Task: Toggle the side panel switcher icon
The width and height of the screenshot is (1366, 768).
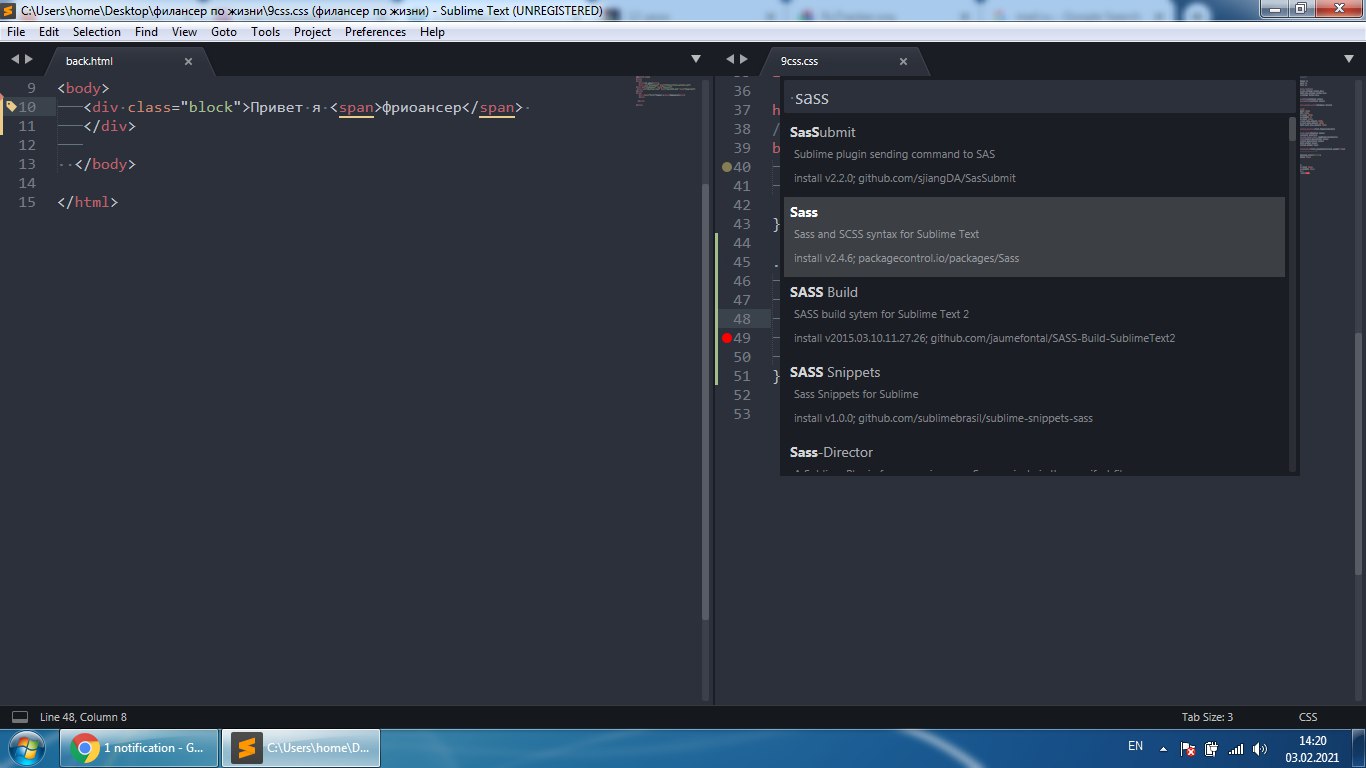Action: (19, 717)
